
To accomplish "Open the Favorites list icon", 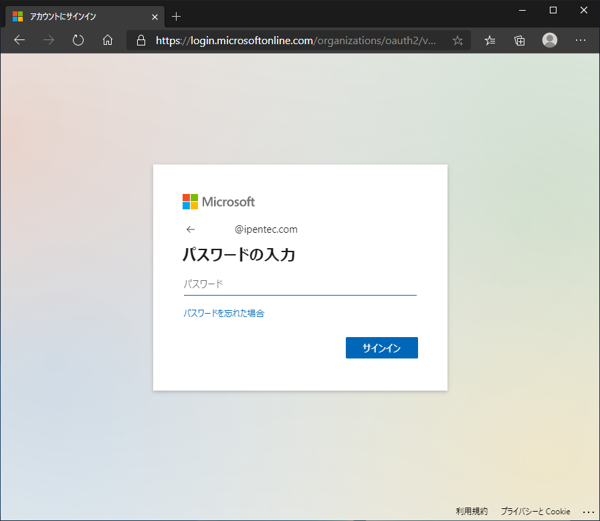I will [x=490, y=40].
